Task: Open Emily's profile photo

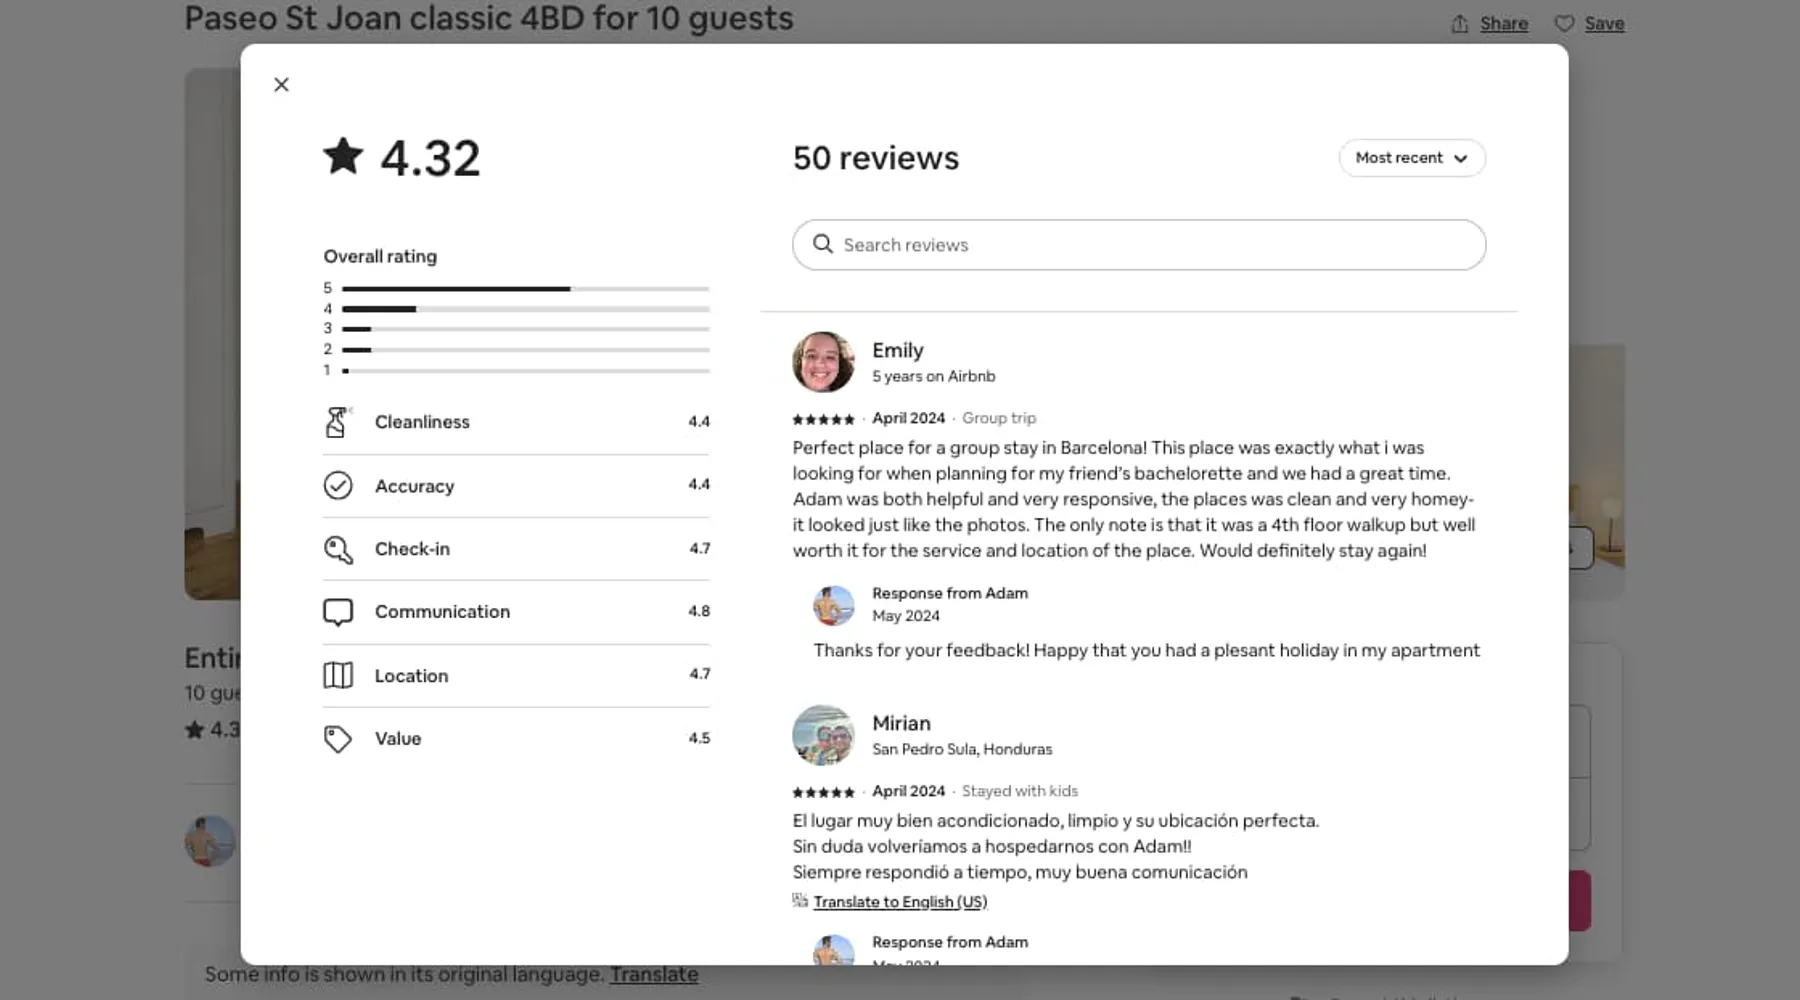Action: 823,362
